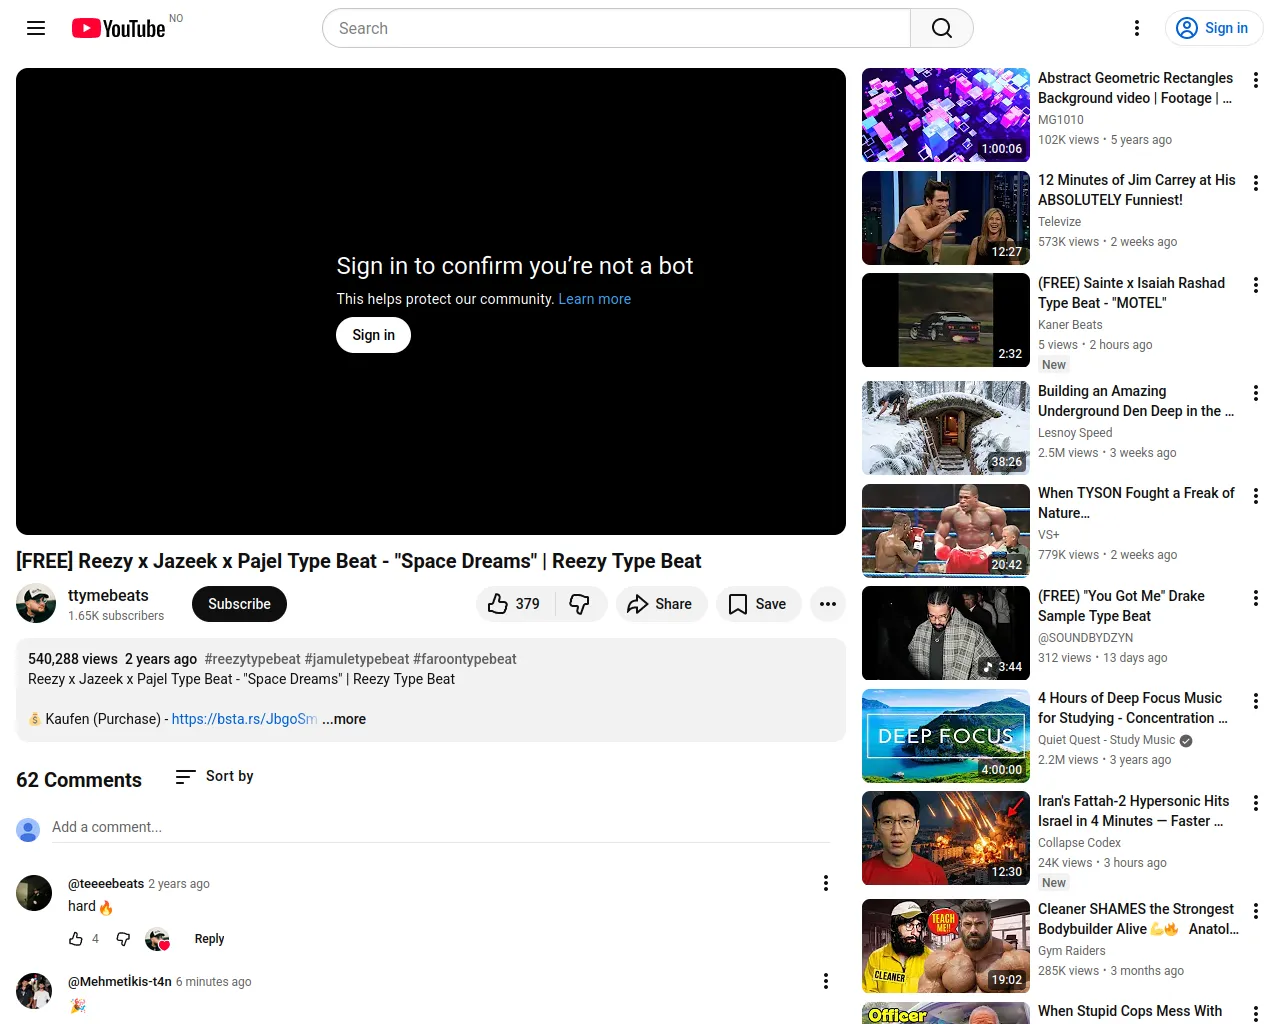Screen dimensions: 1280x1024
Task: Open menu for Deep Focus Music video
Action: (1255, 701)
